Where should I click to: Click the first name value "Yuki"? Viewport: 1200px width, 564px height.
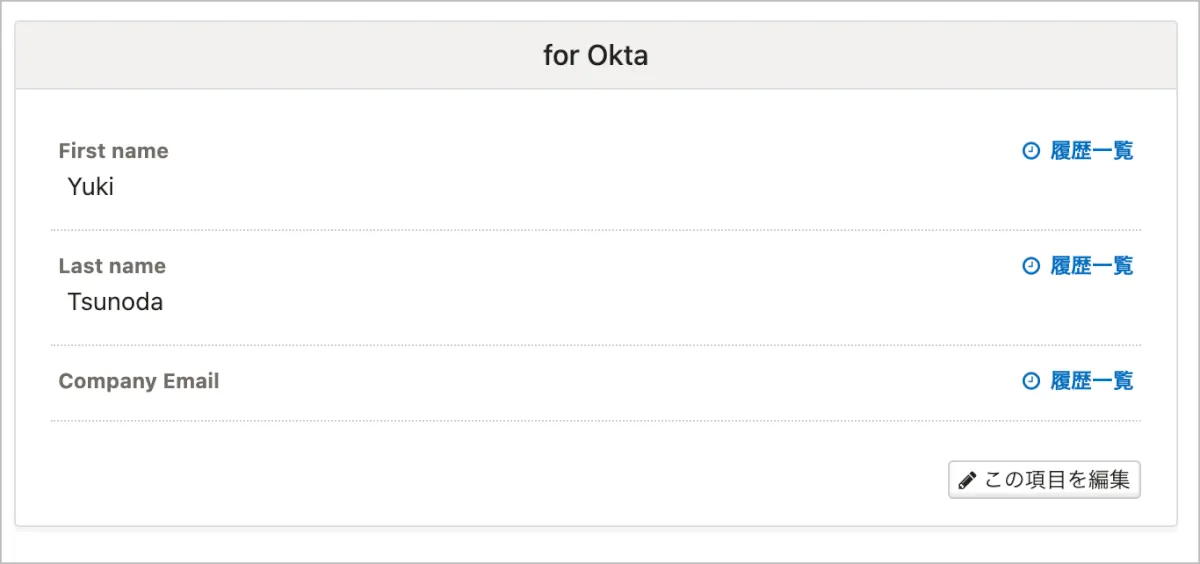tap(90, 187)
